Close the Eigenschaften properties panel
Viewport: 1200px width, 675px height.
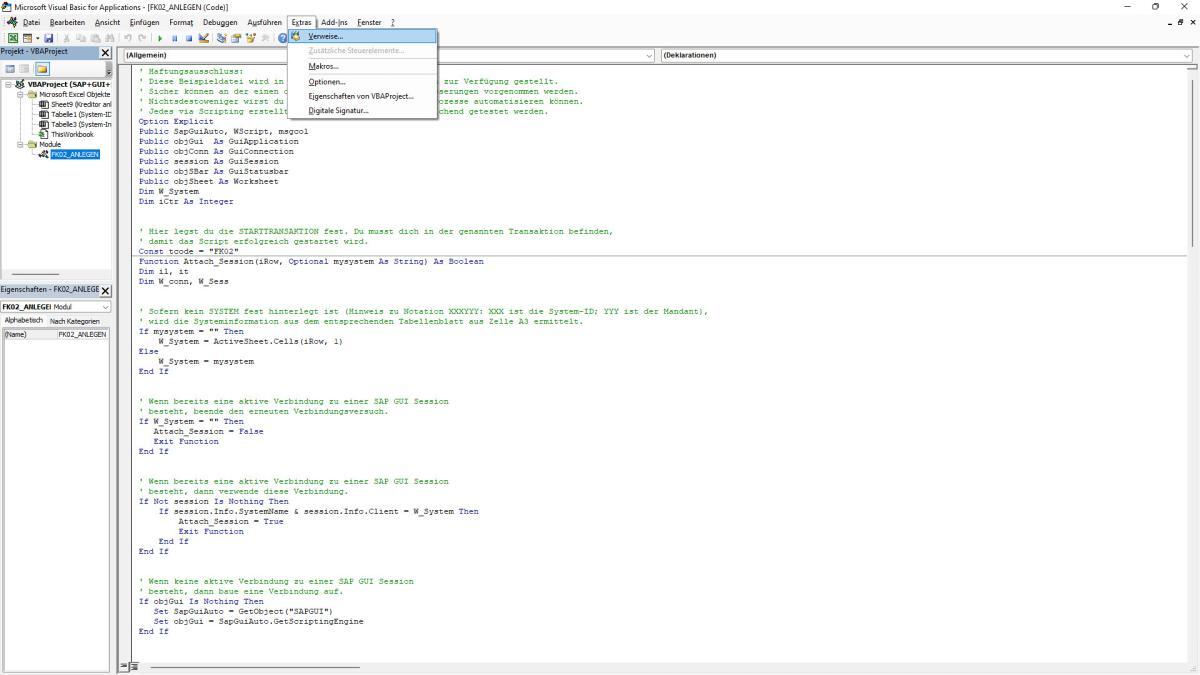tap(106, 290)
